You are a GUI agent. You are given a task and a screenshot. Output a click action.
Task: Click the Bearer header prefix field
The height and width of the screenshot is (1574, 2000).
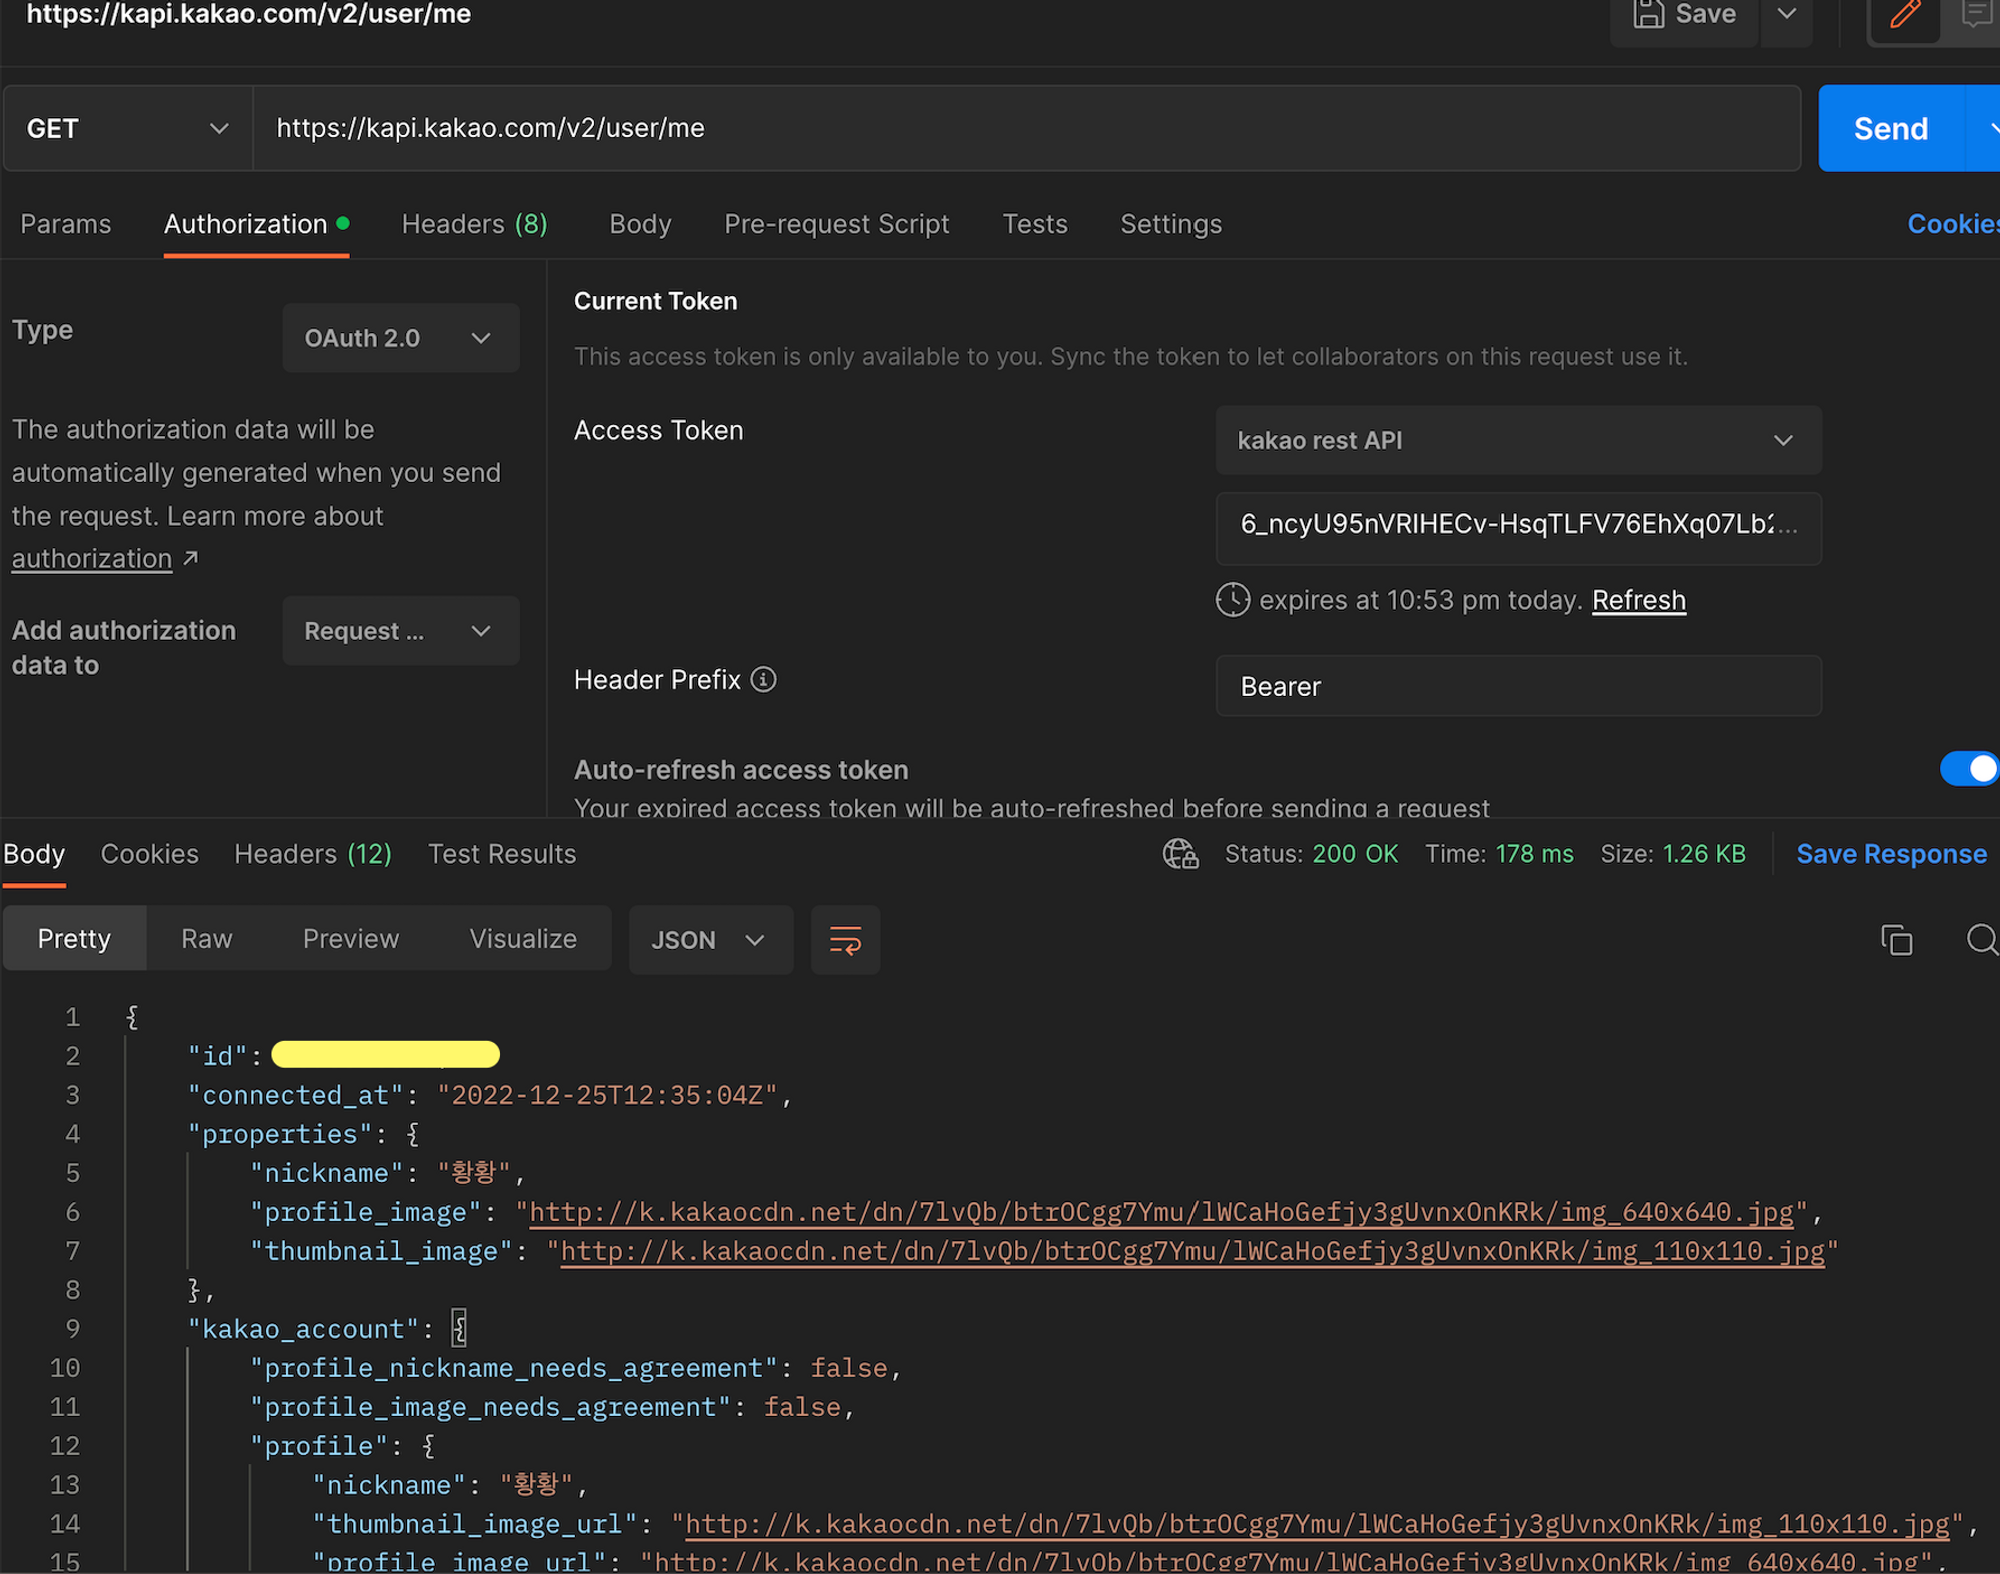(x=1517, y=686)
